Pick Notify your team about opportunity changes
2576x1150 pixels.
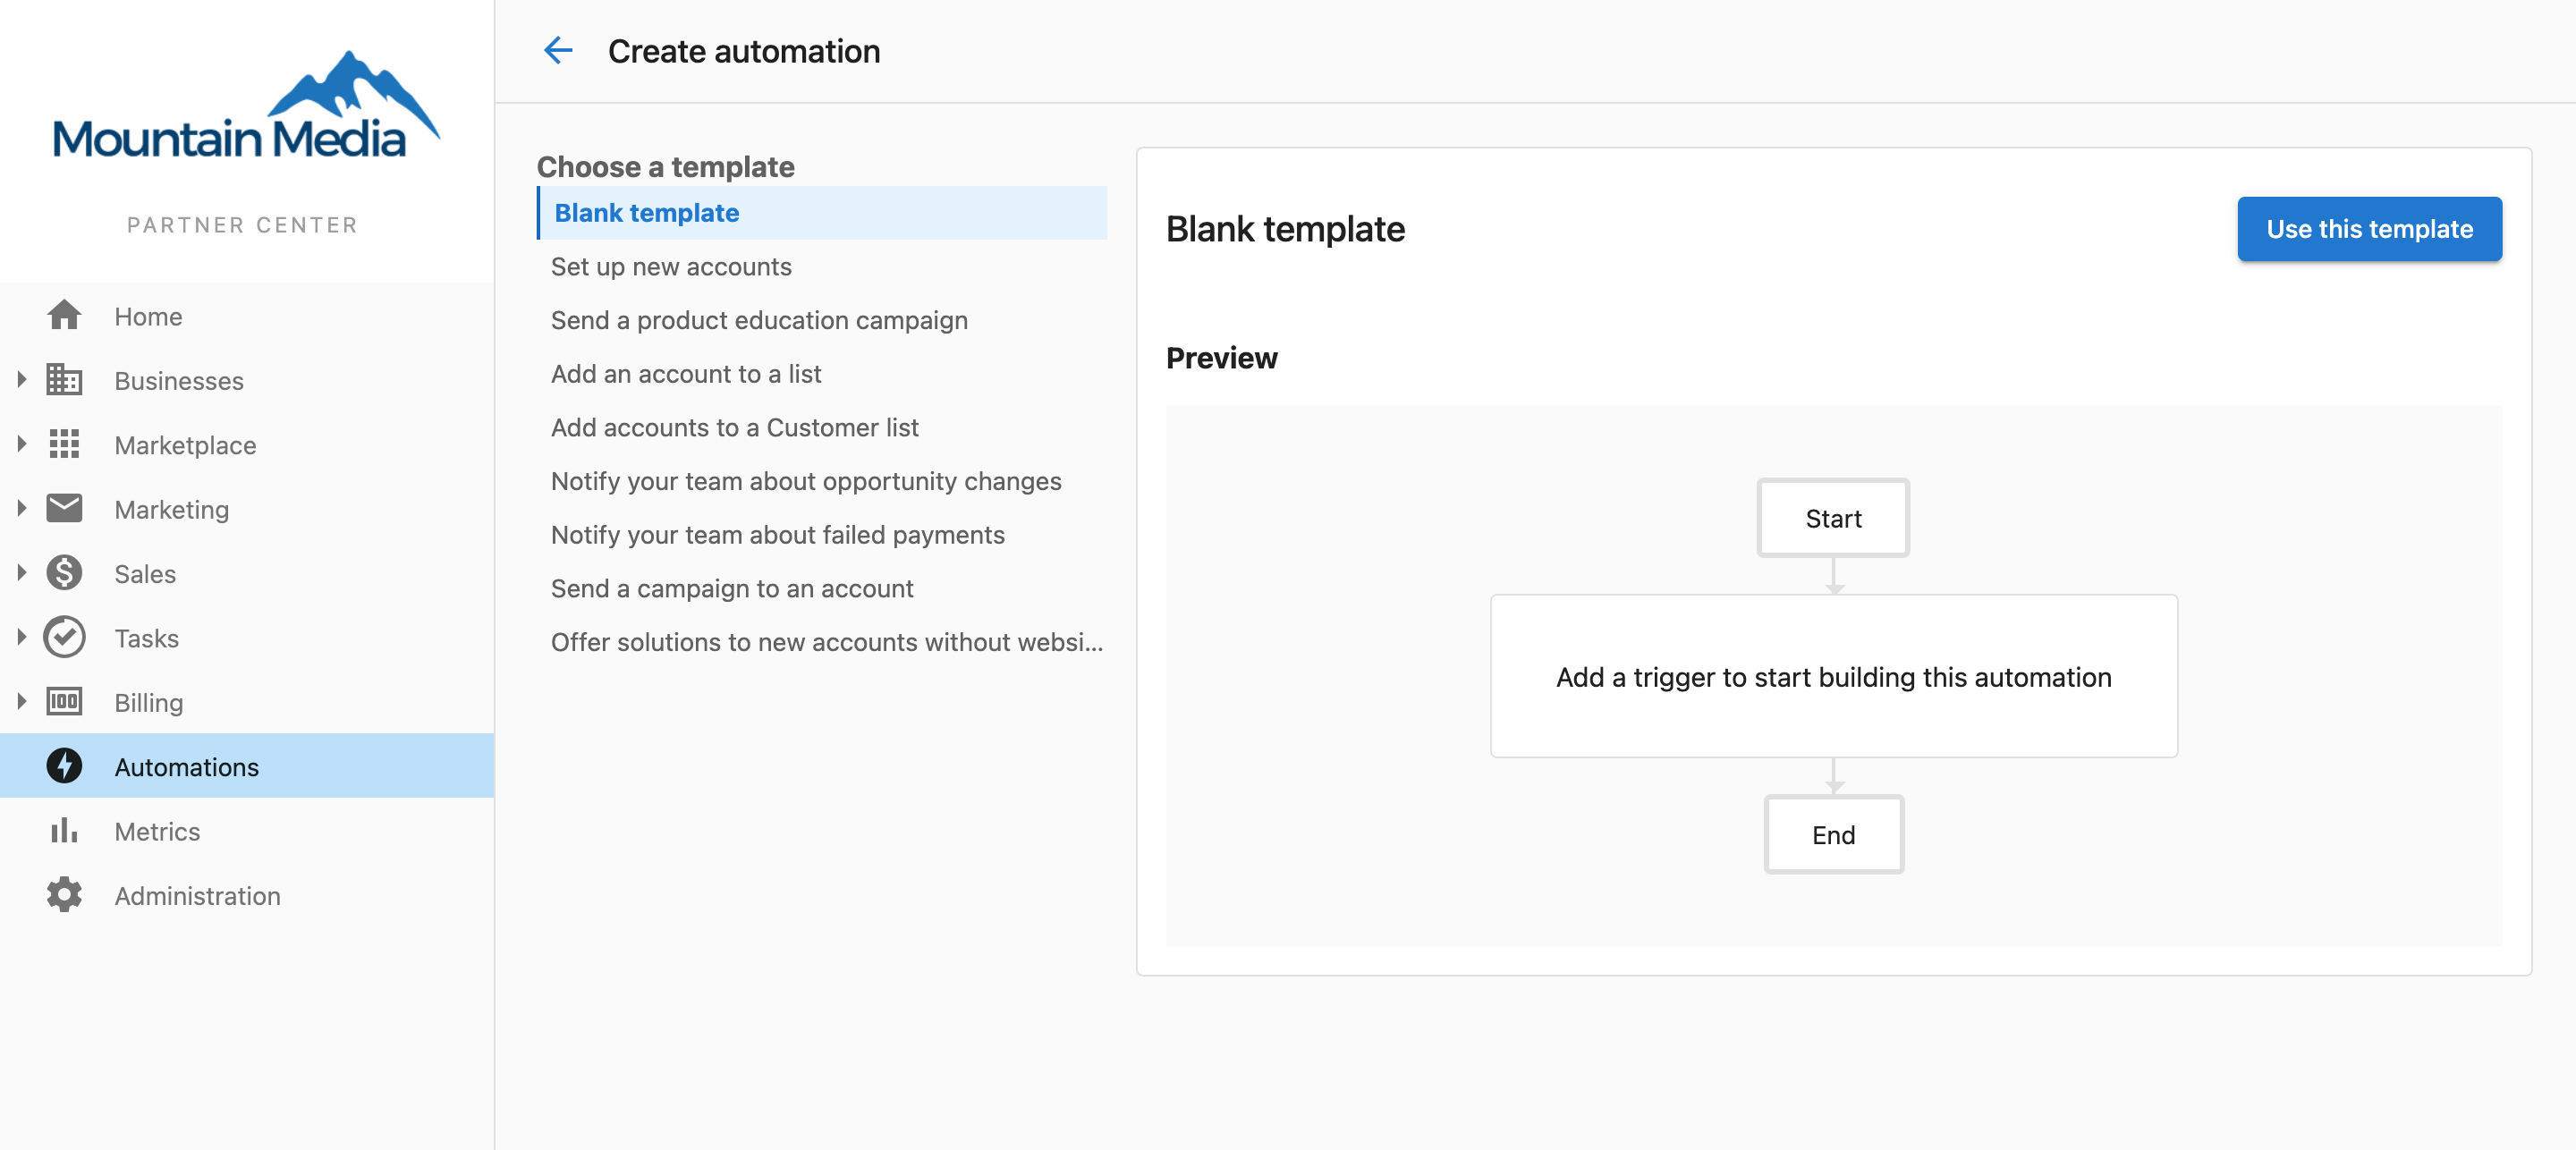coord(822,481)
